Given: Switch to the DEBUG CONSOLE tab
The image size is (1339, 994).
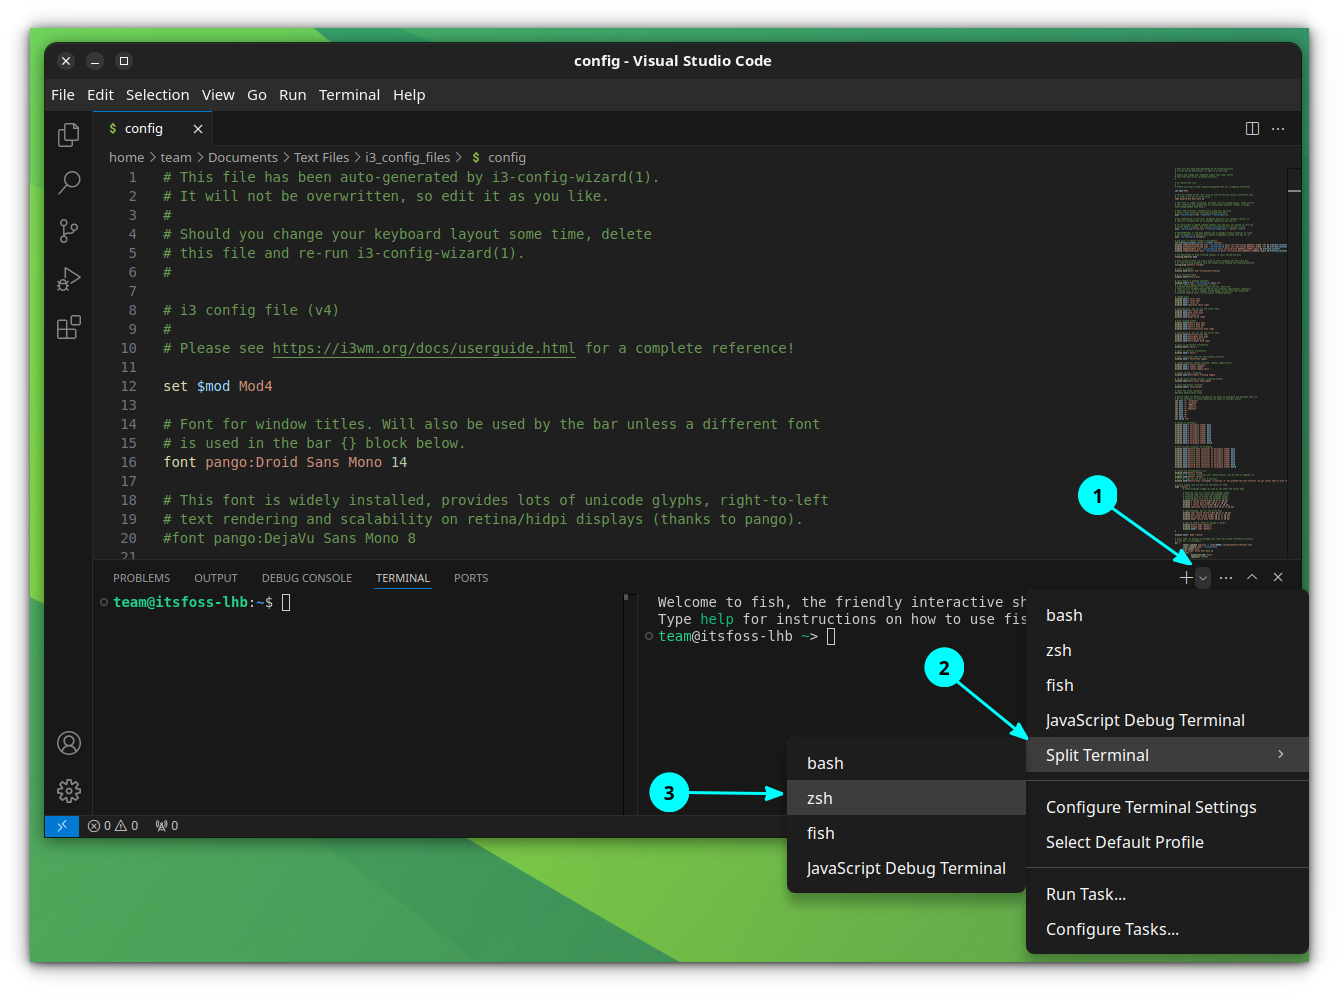Looking at the screenshot, I should (x=306, y=577).
